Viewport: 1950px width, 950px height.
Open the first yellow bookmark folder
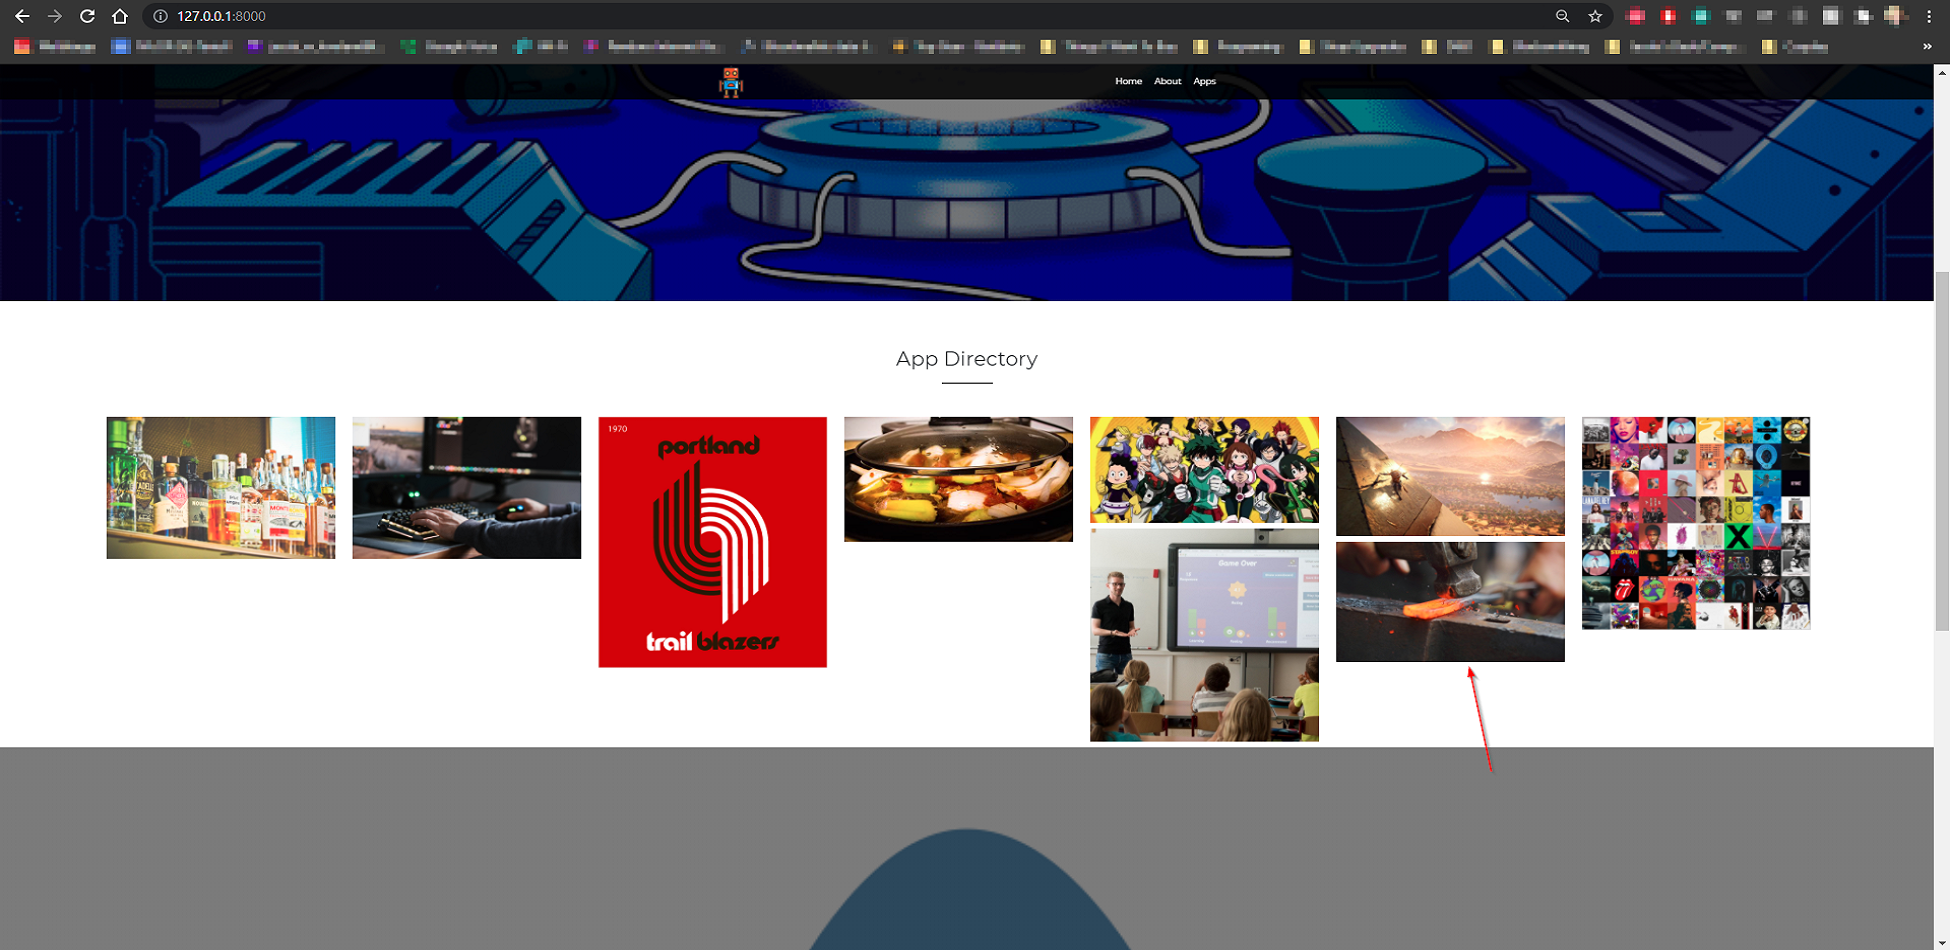point(1108,46)
